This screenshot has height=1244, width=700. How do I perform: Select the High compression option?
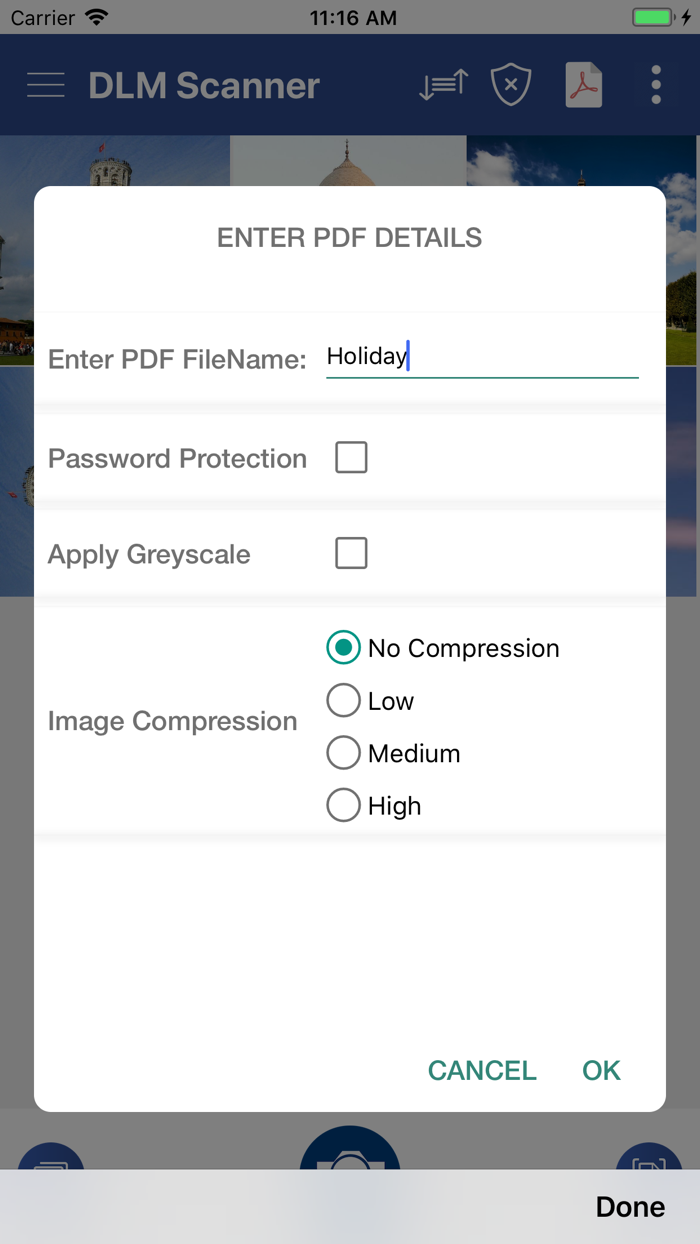[x=343, y=805]
